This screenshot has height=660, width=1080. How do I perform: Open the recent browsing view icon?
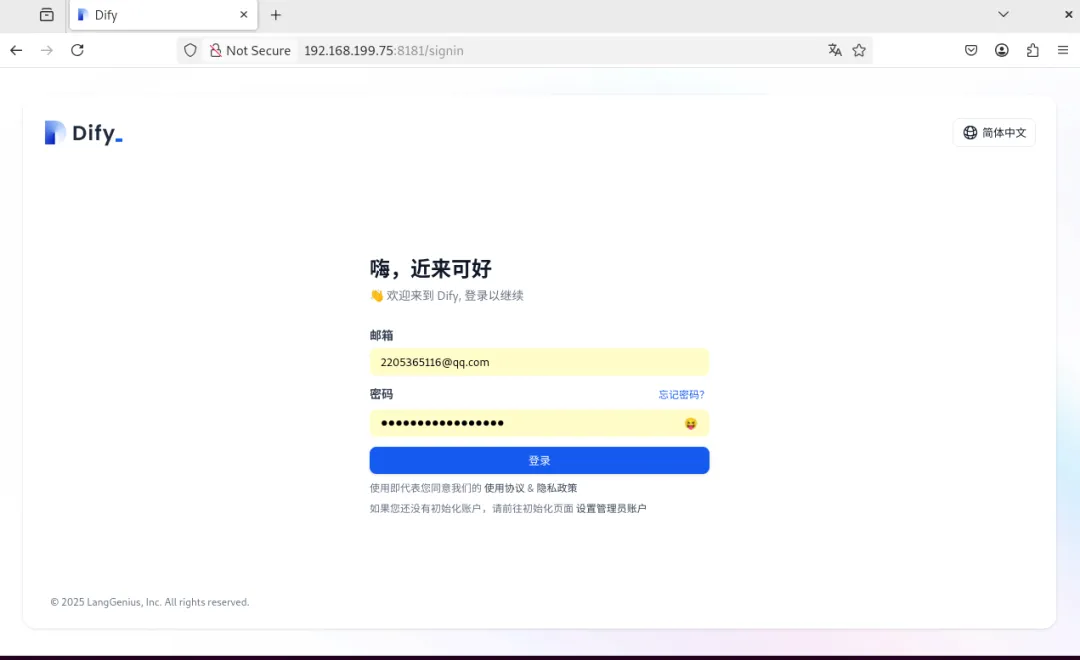tap(47, 14)
